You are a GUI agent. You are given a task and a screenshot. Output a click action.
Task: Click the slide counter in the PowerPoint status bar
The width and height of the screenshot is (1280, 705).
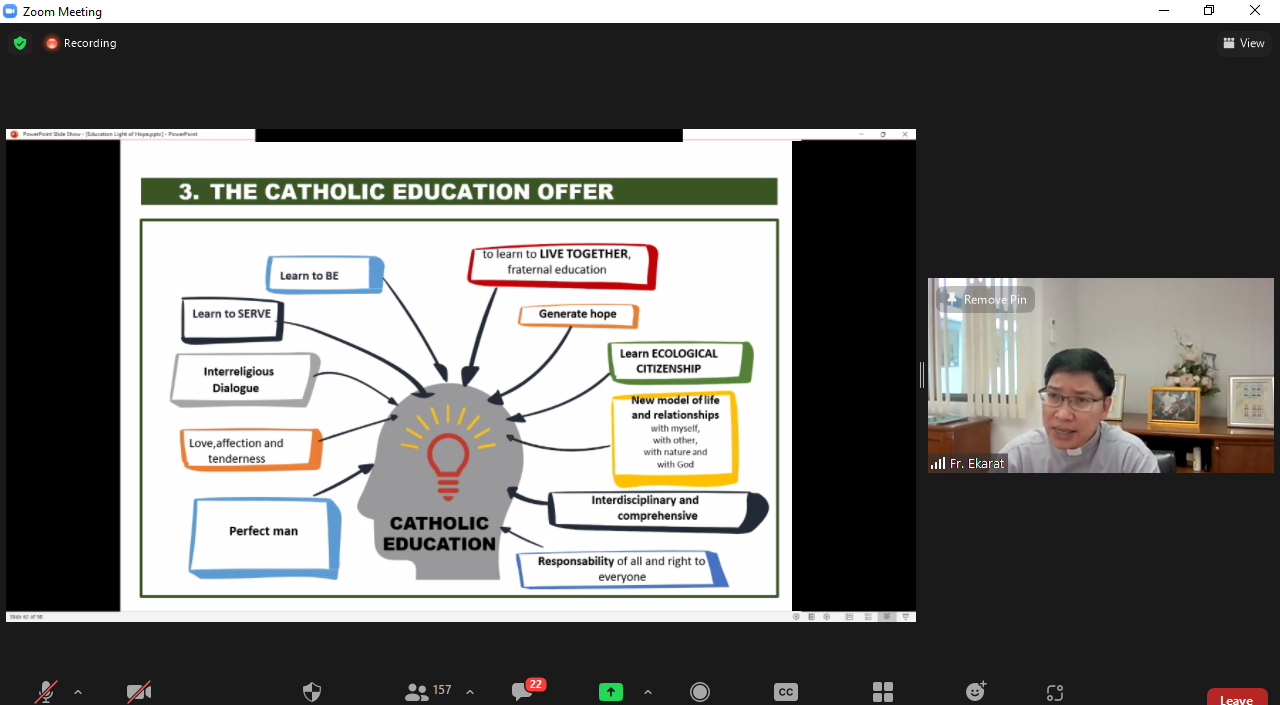tap(27, 617)
